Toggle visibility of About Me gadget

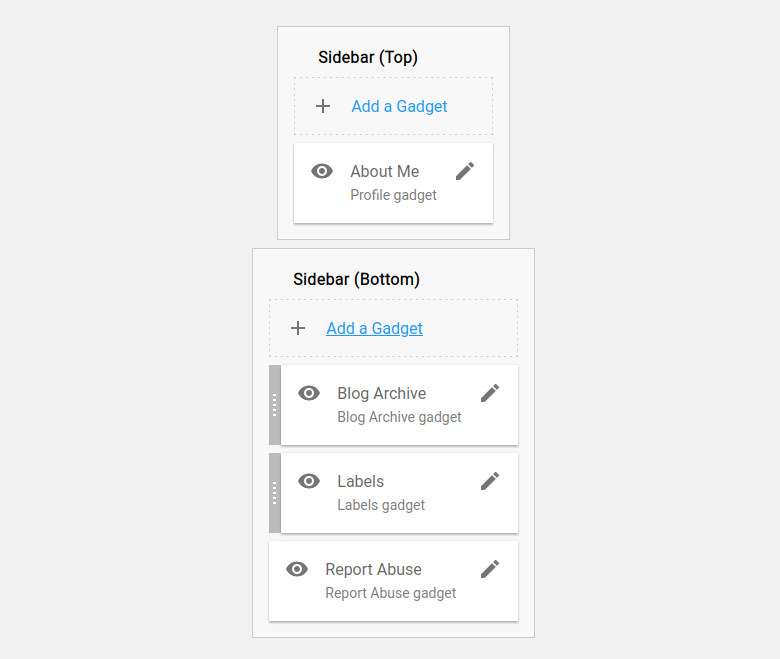click(322, 171)
